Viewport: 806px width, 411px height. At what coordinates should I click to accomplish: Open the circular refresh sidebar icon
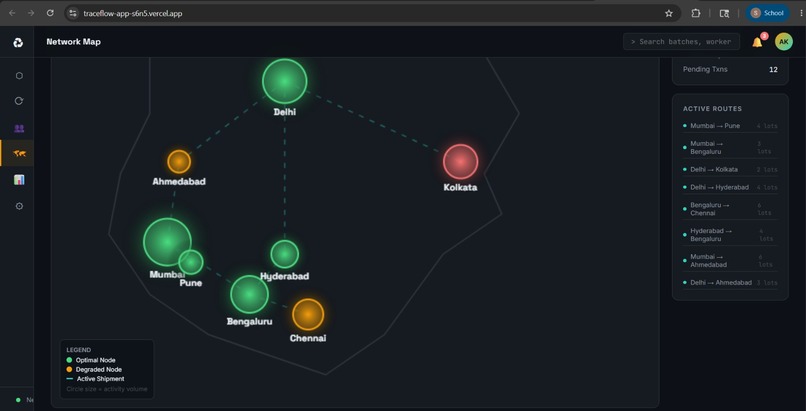[x=19, y=101]
